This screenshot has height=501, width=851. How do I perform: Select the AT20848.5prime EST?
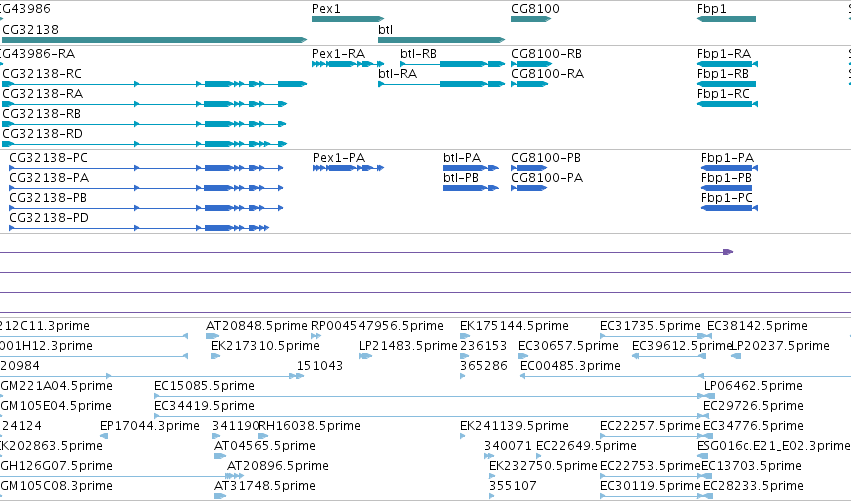click(x=213, y=336)
